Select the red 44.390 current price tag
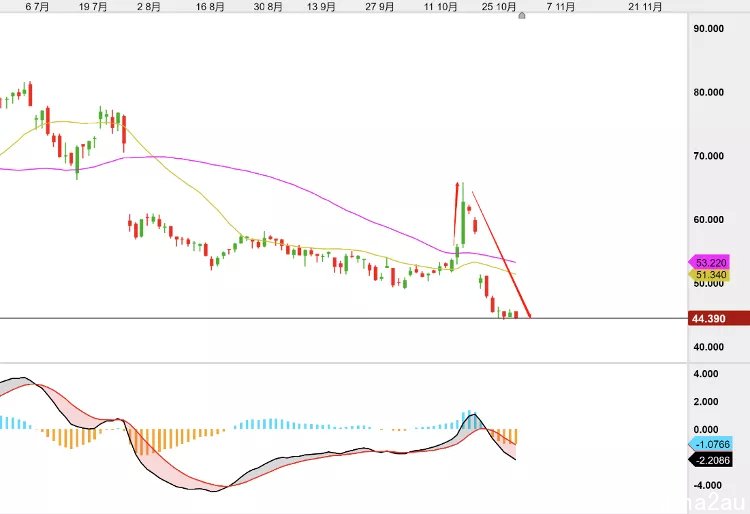 point(718,318)
